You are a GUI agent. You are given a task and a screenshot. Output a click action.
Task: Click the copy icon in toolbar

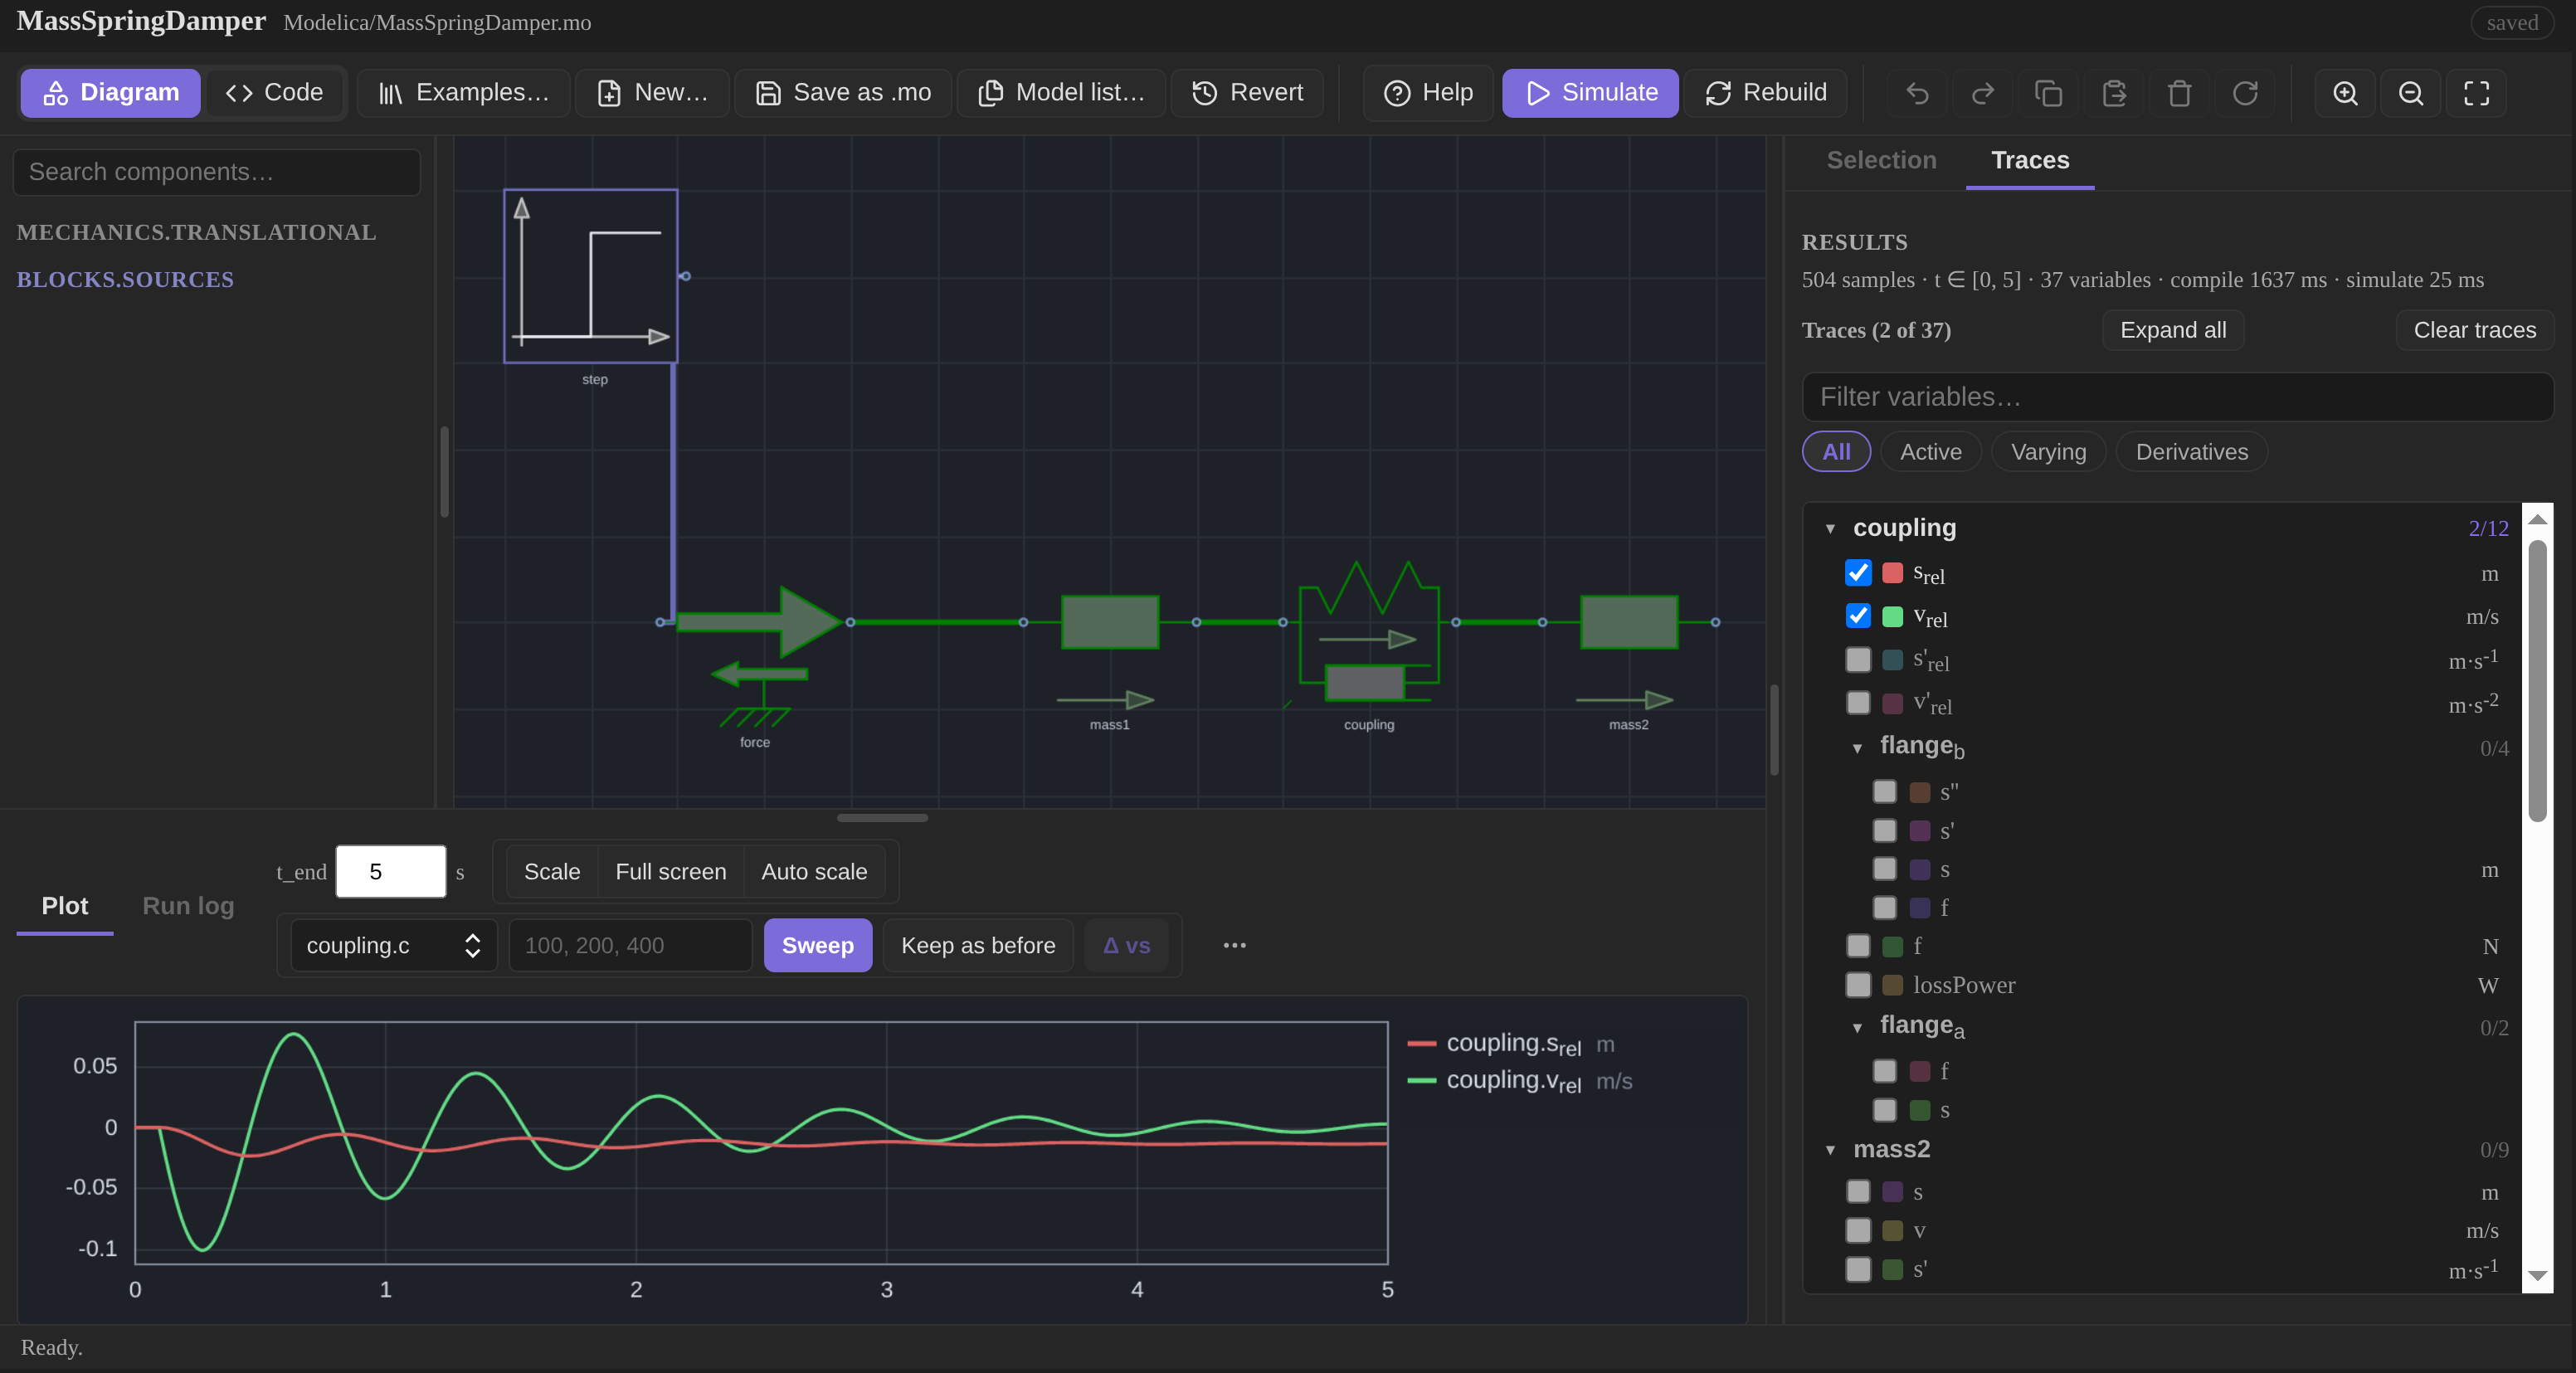(2048, 93)
